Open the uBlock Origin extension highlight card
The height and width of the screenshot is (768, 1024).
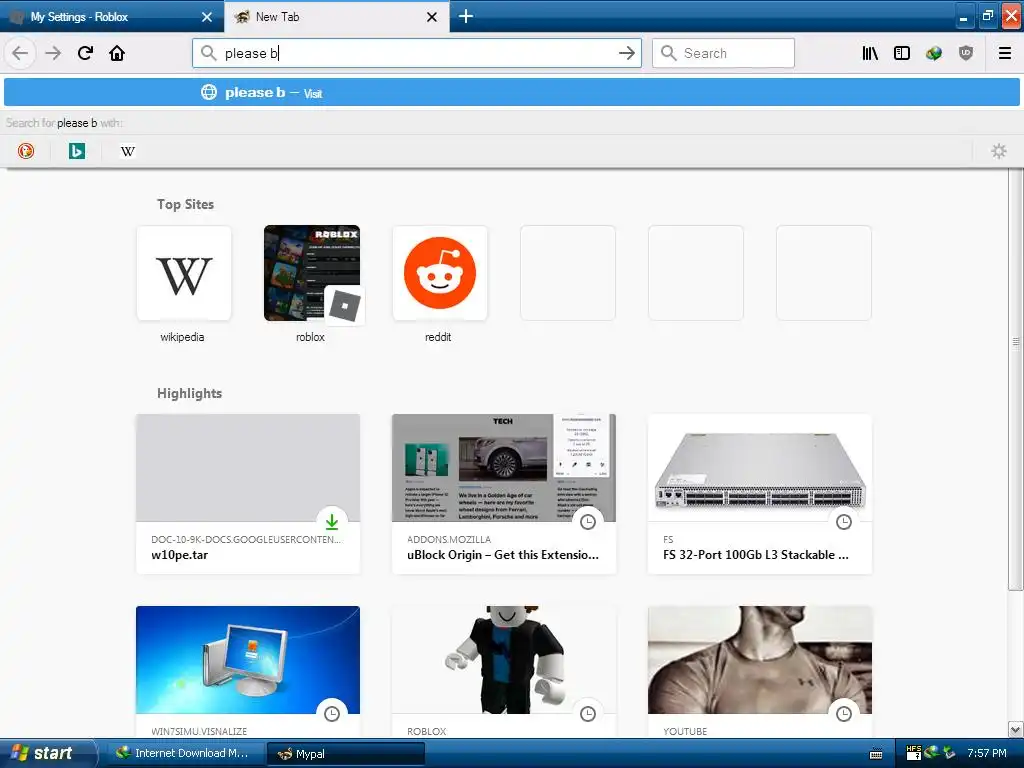(504, 494)
